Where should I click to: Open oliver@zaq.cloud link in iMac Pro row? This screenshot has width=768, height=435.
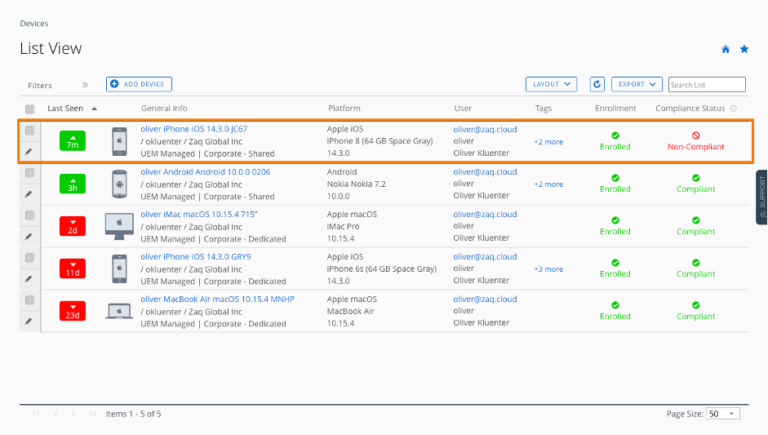click(x=485, y=214)
